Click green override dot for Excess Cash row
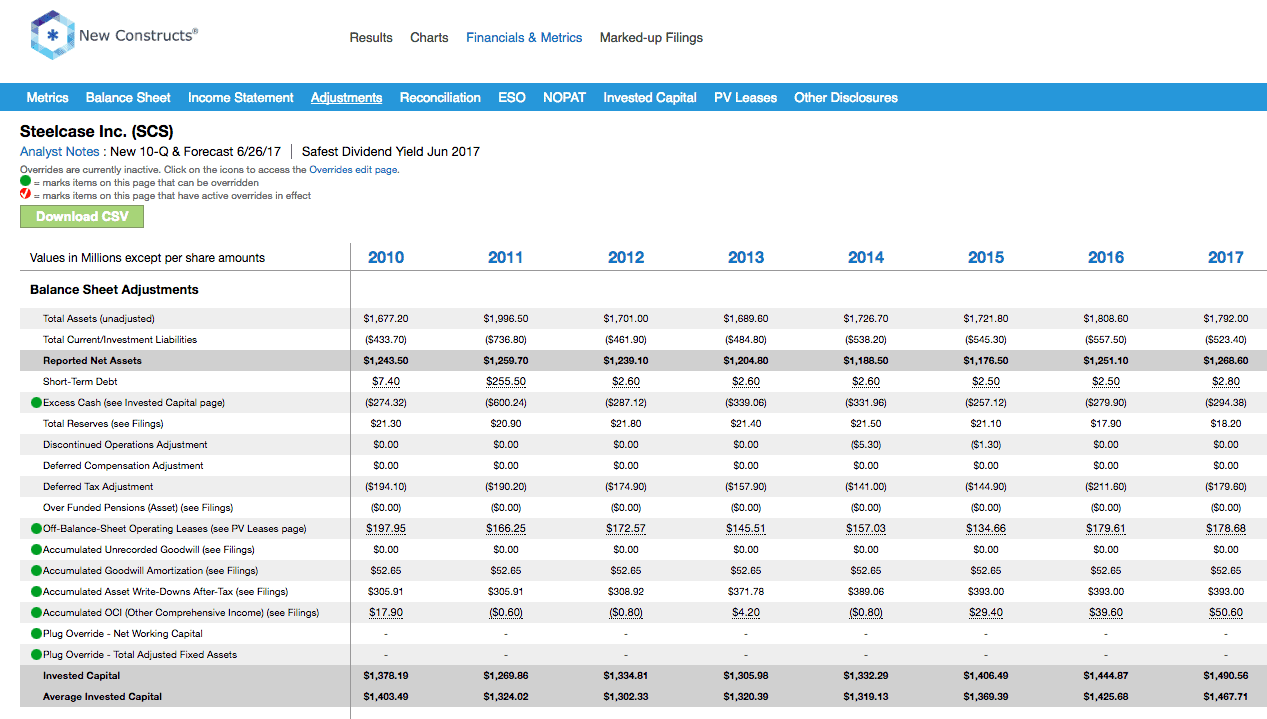Viewport: 1267px width, 719px height. 36,403
